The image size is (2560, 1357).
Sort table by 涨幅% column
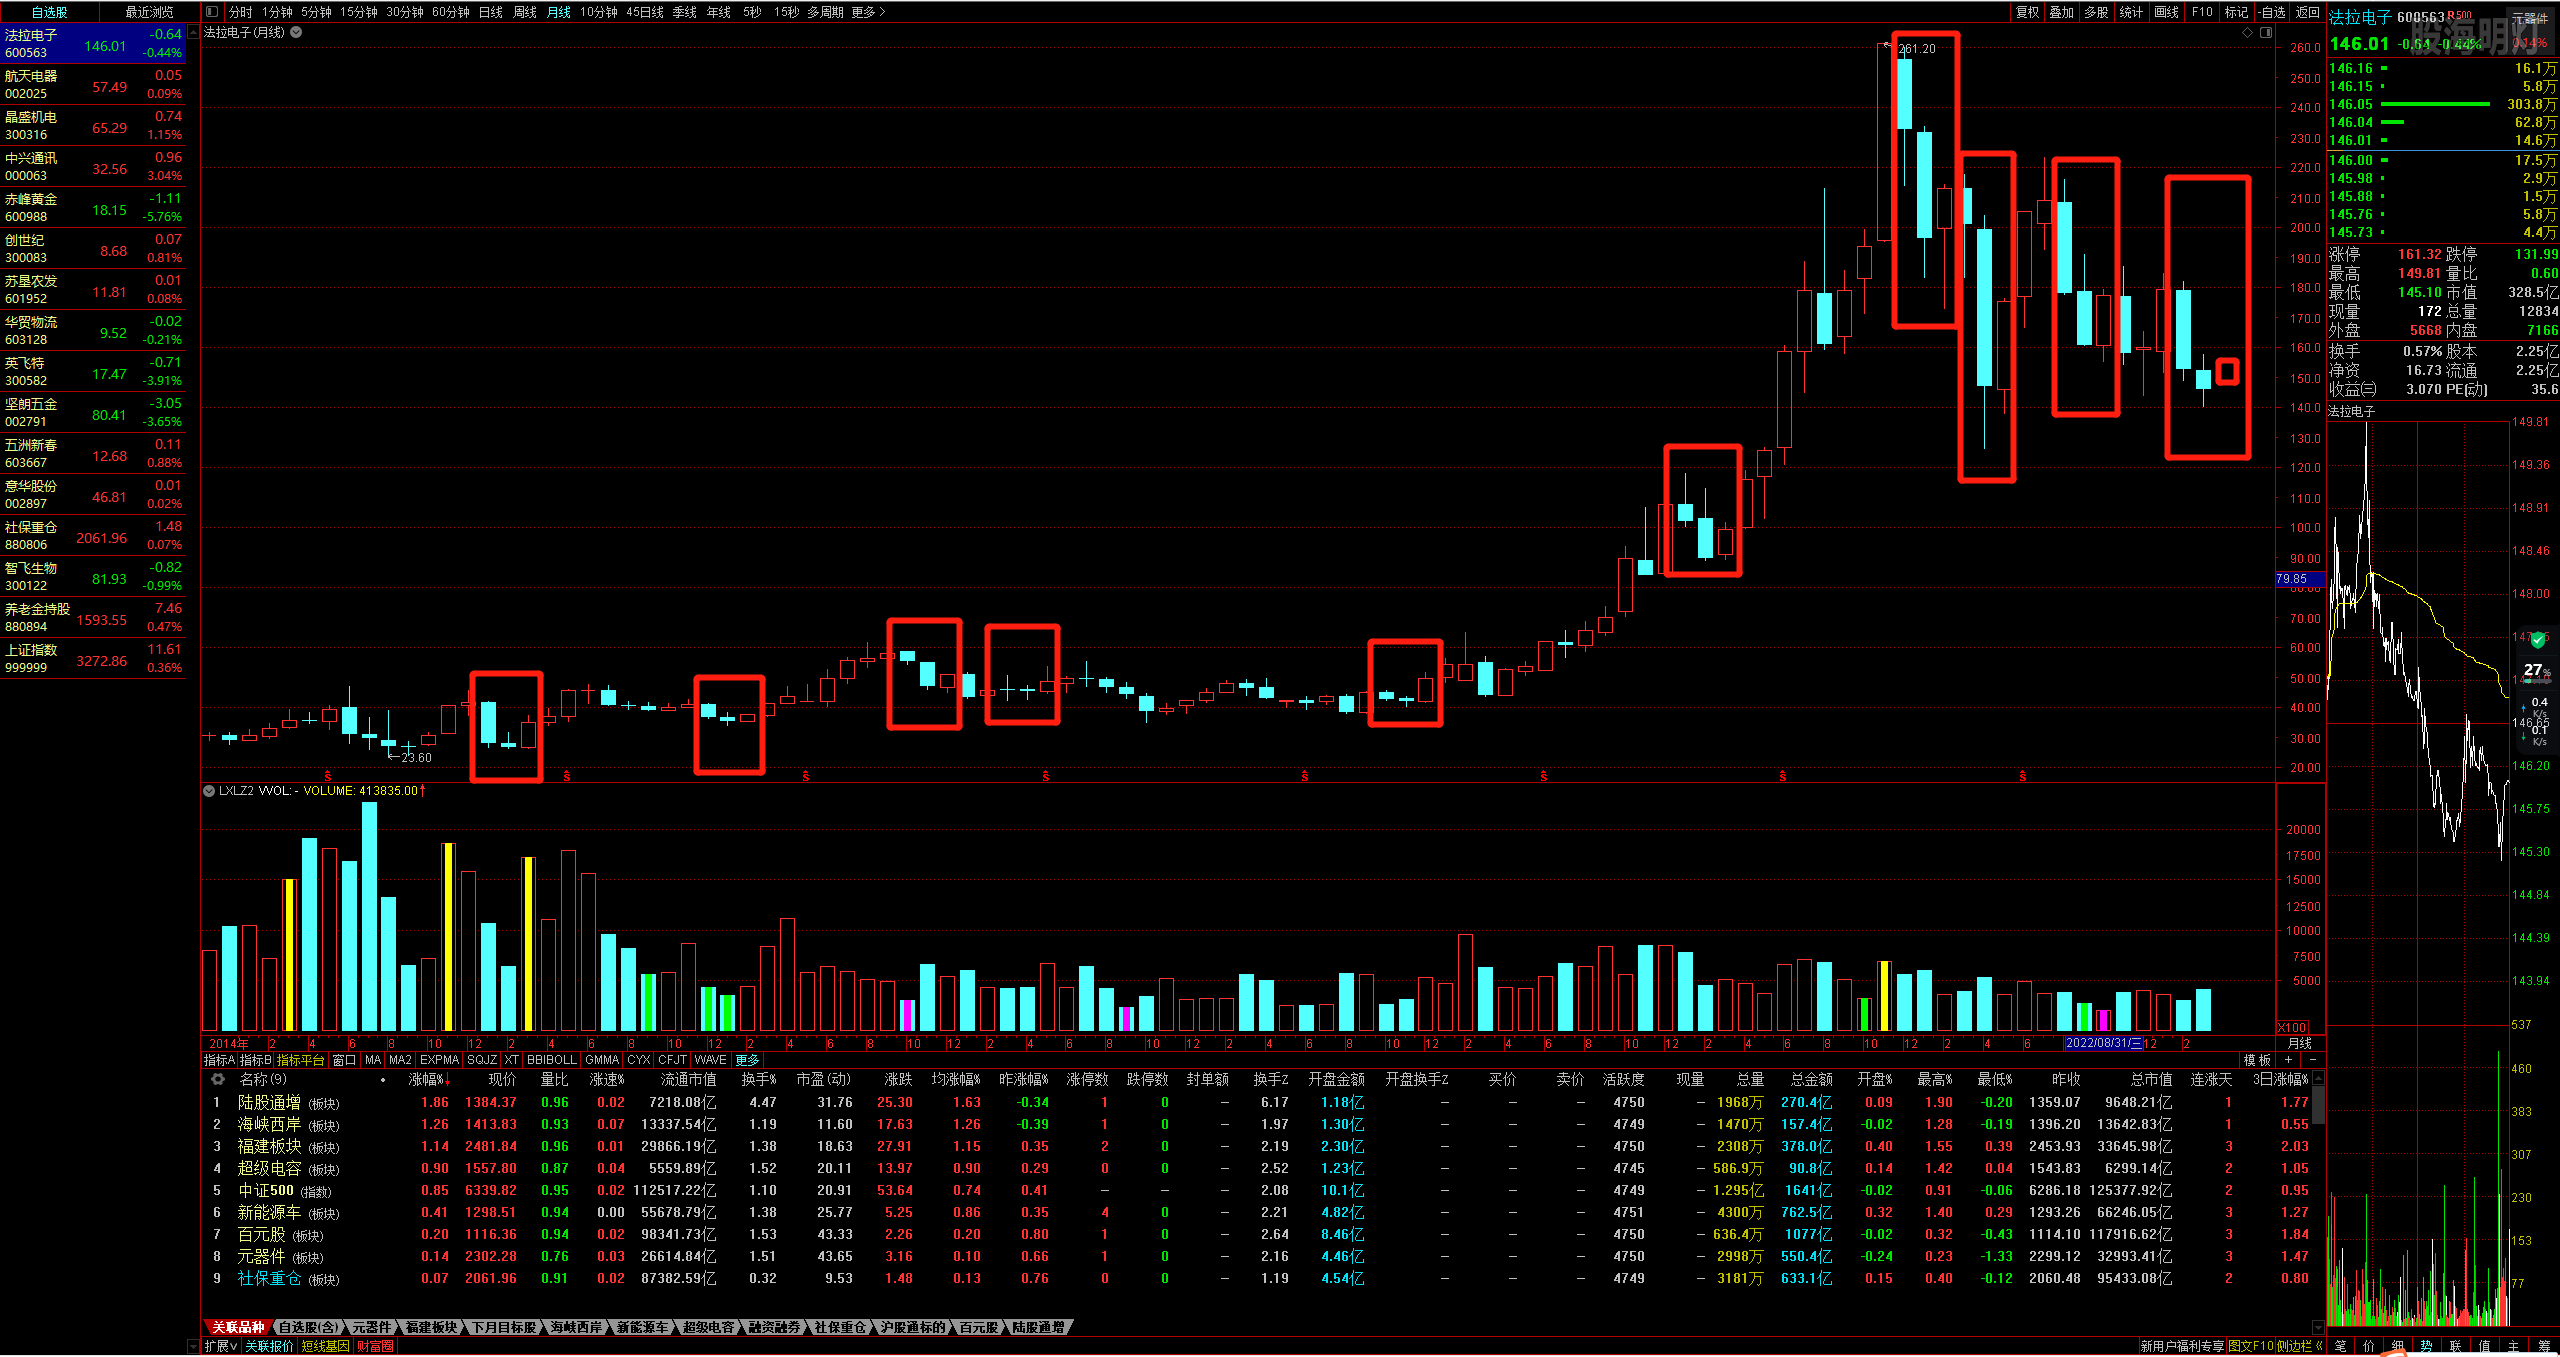pos(430,1079)
